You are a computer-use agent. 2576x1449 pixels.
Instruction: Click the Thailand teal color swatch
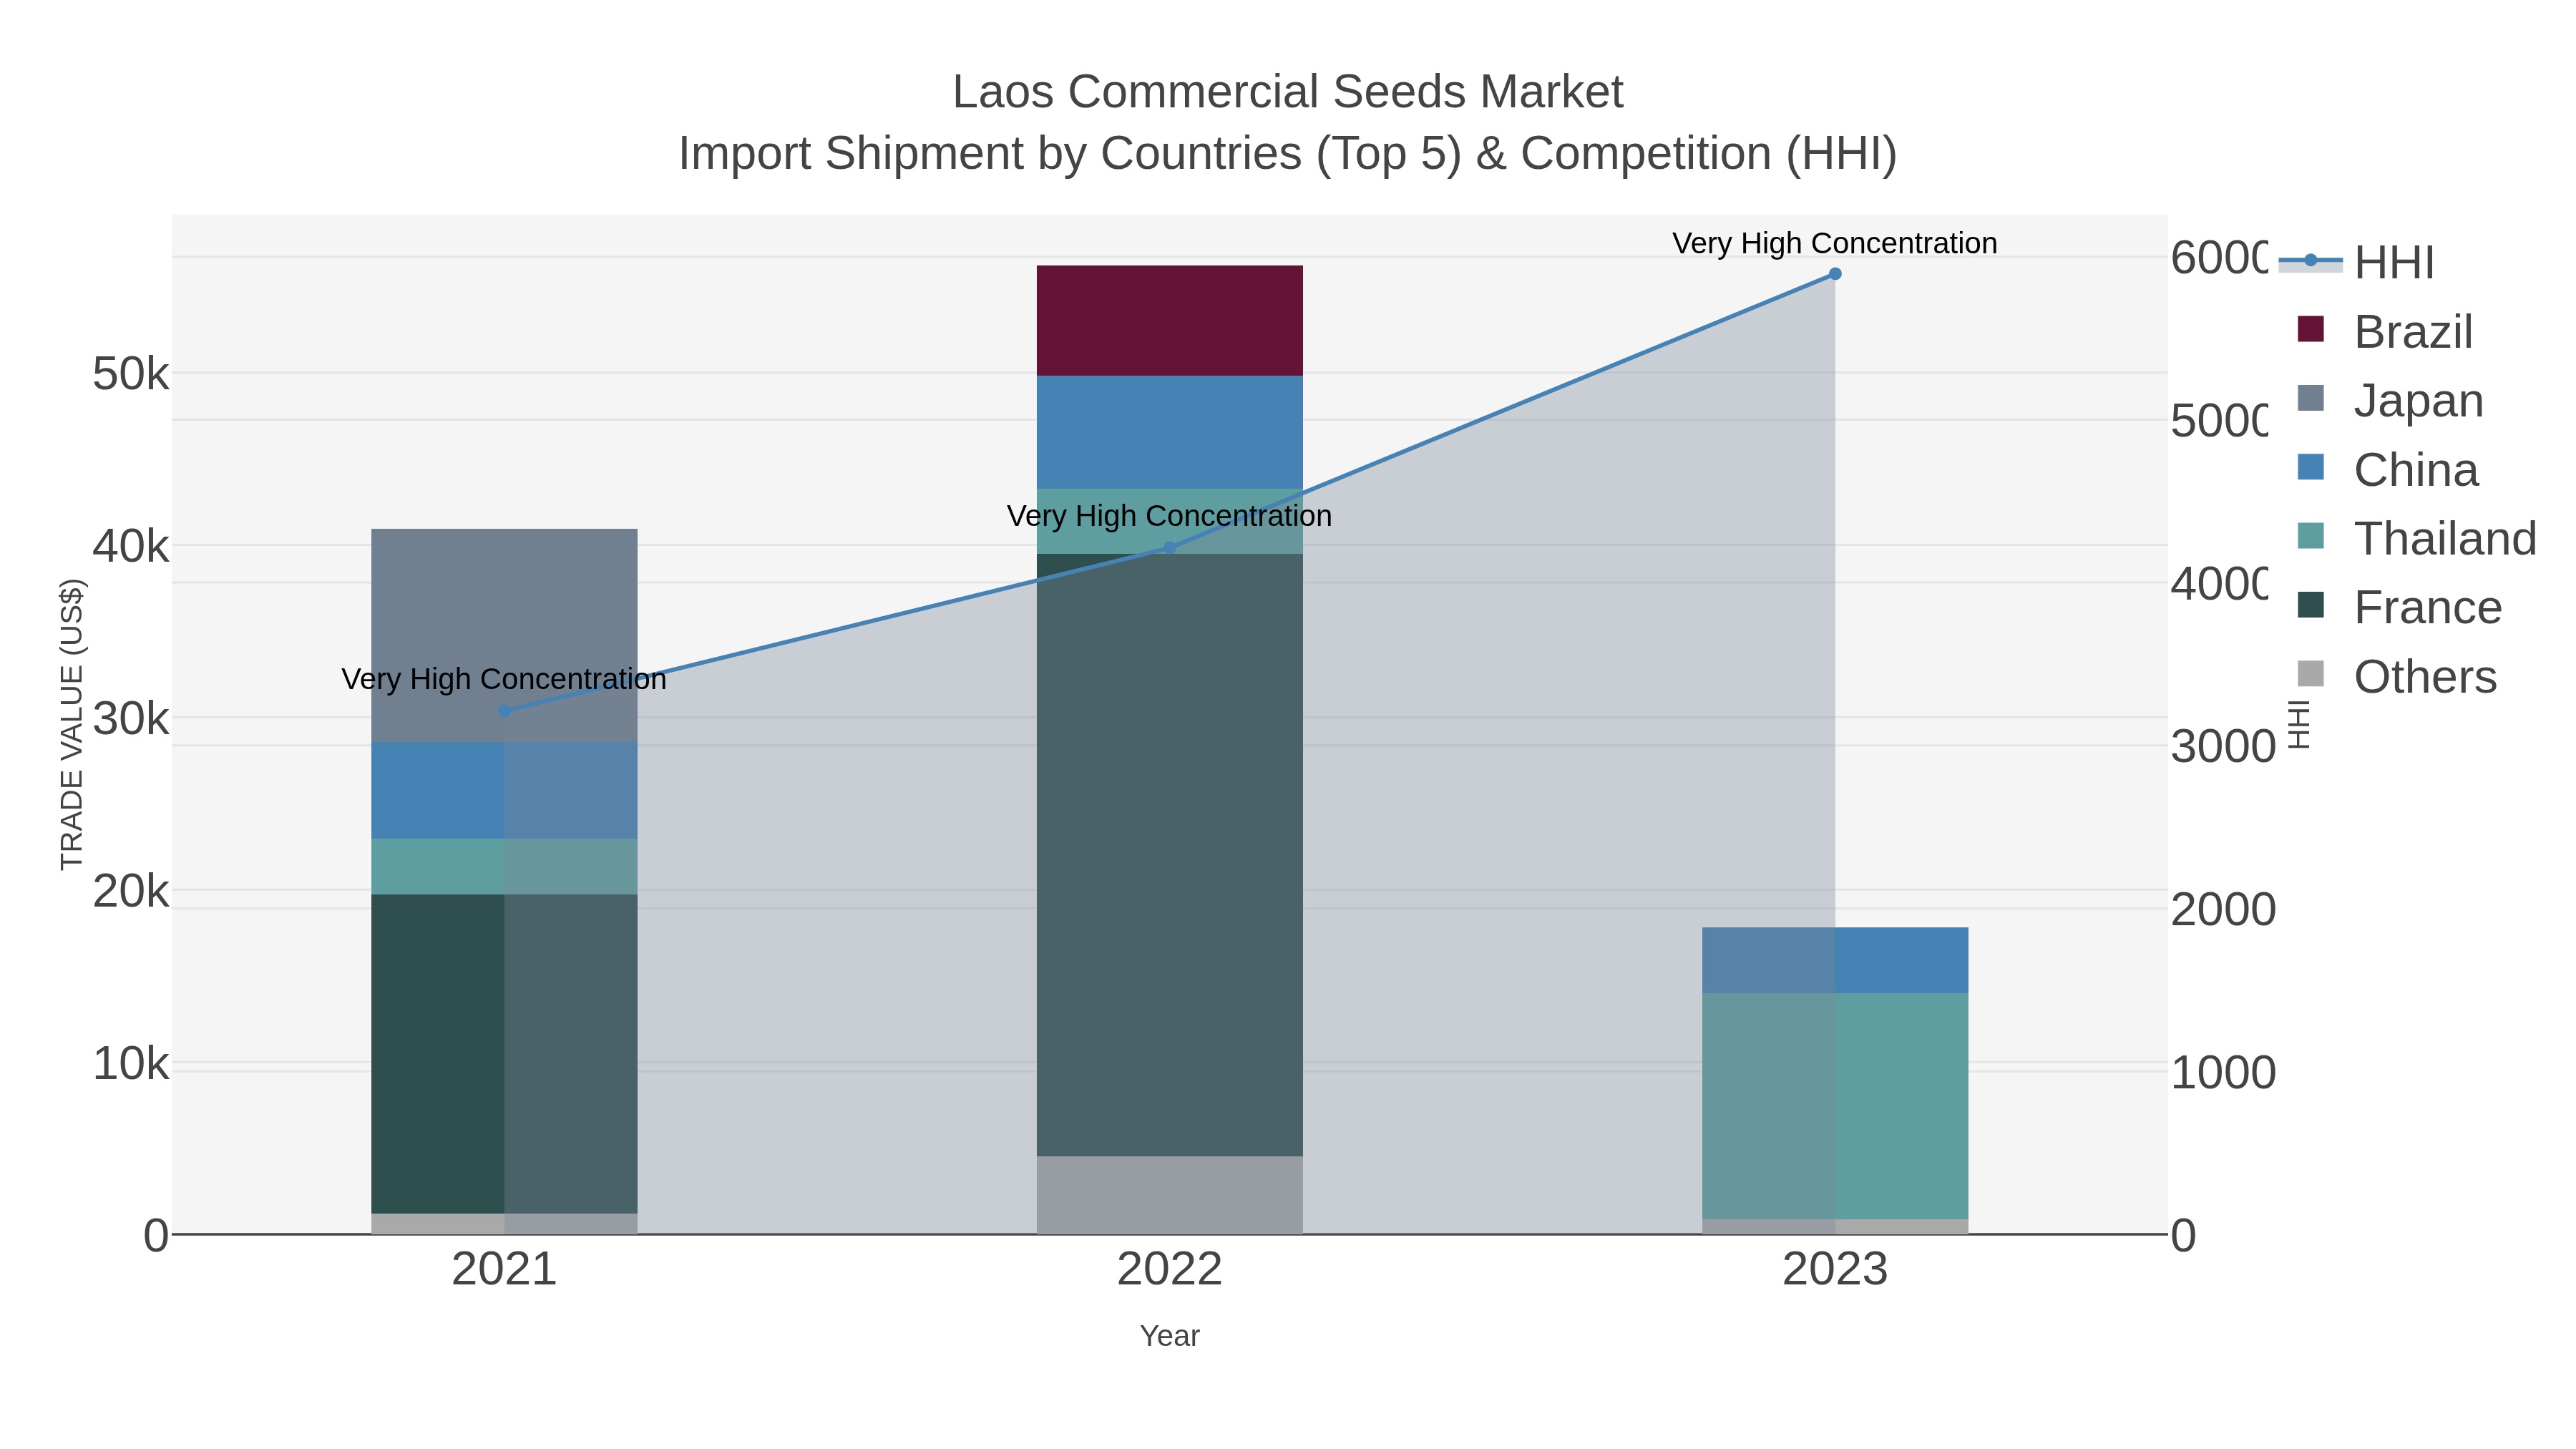(2311, 535)
